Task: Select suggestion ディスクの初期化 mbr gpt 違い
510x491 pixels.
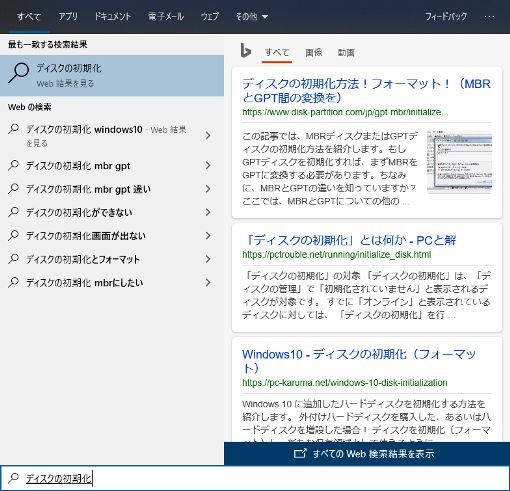Action: [112, 189]
